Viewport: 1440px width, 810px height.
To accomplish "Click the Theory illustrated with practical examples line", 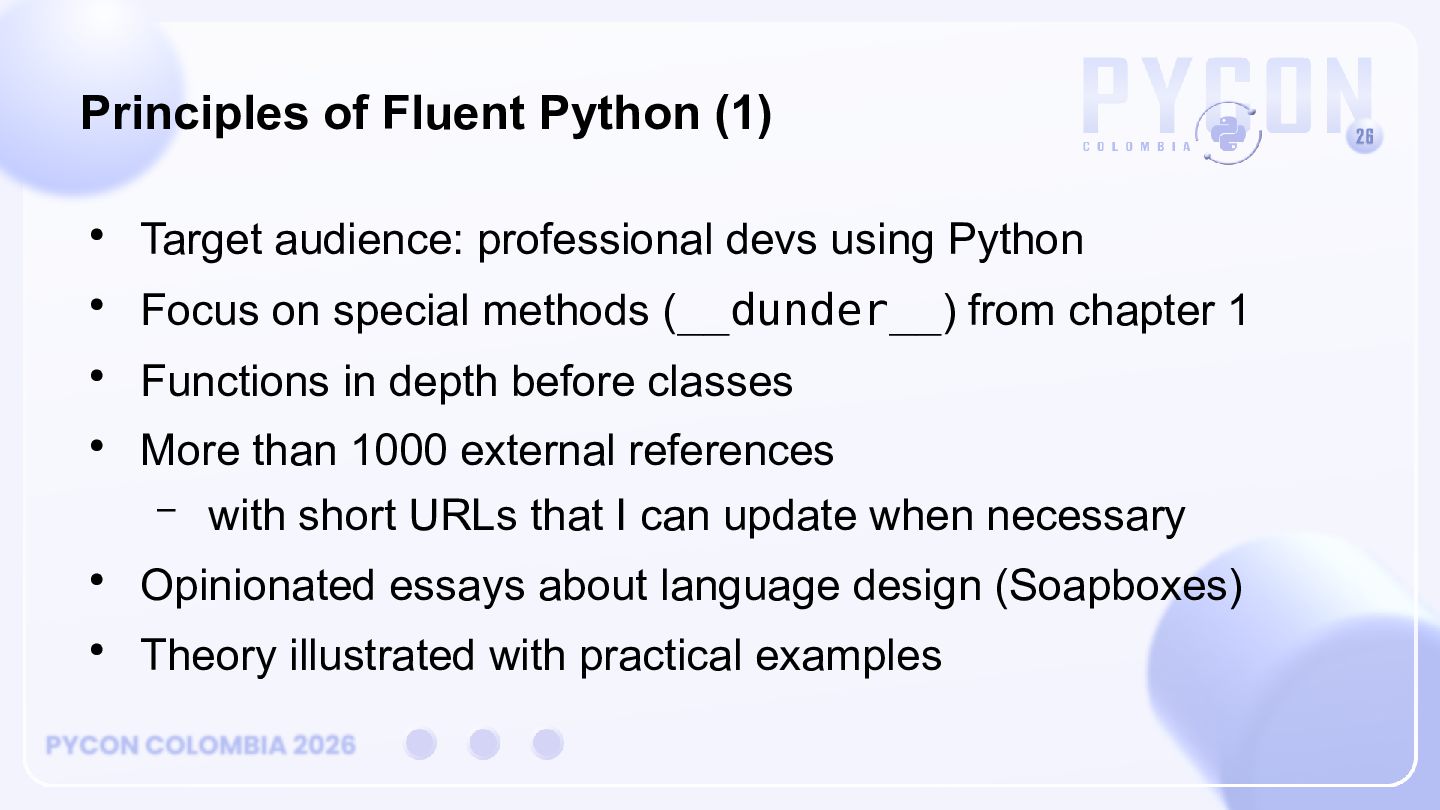I will [541, 656].
